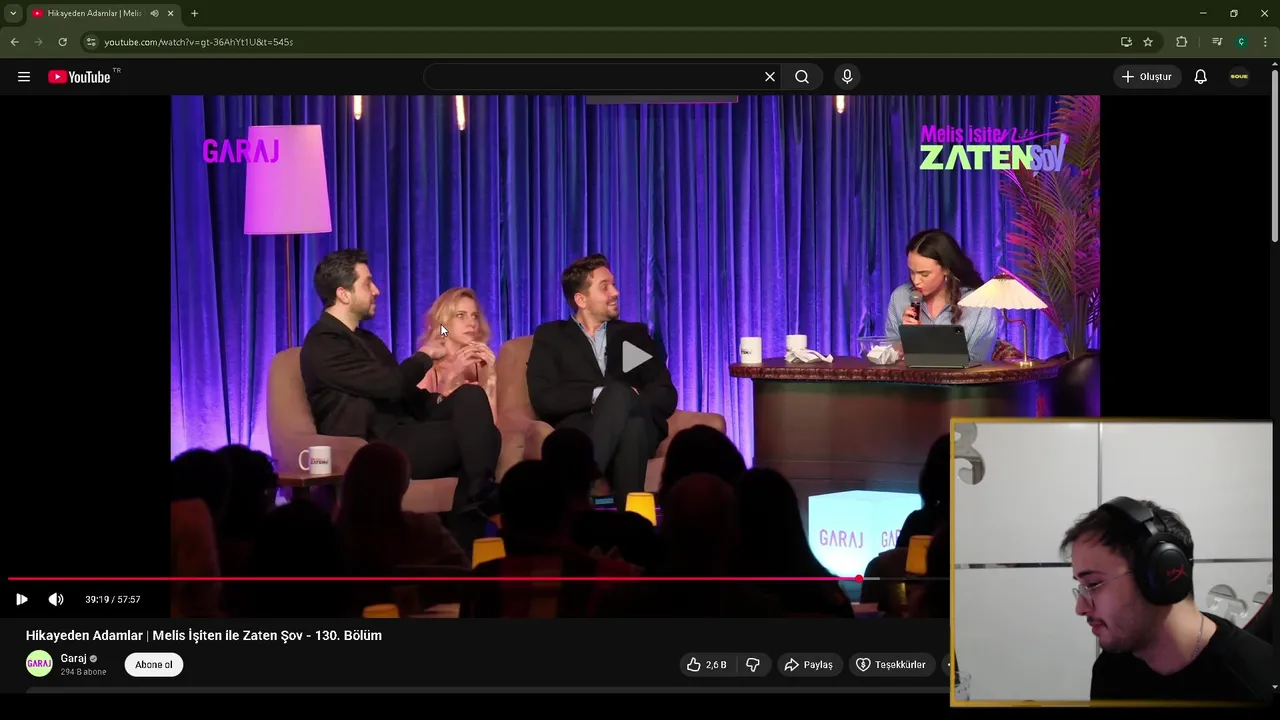Go to YouTube home via logo
Image resolution: width=1280 pixels, height=720 pixels.
coord(80,77)
